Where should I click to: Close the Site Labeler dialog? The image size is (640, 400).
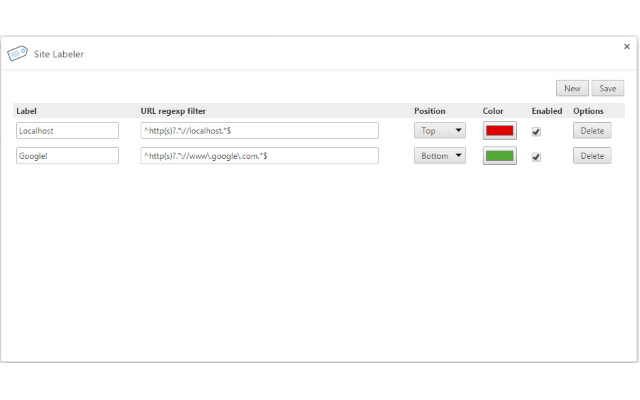(626, 46)
